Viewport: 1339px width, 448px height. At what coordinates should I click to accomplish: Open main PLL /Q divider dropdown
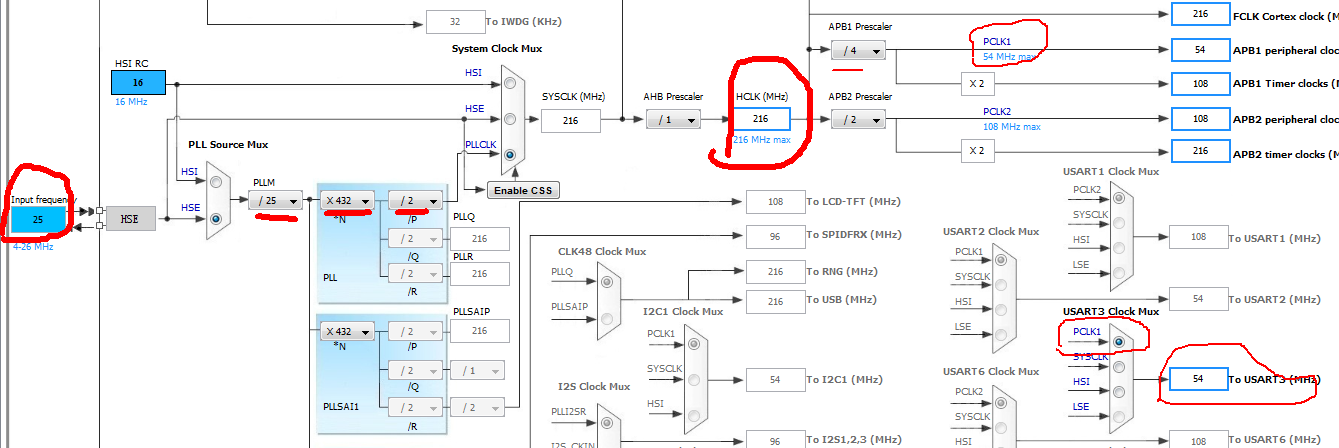point(415,238)
